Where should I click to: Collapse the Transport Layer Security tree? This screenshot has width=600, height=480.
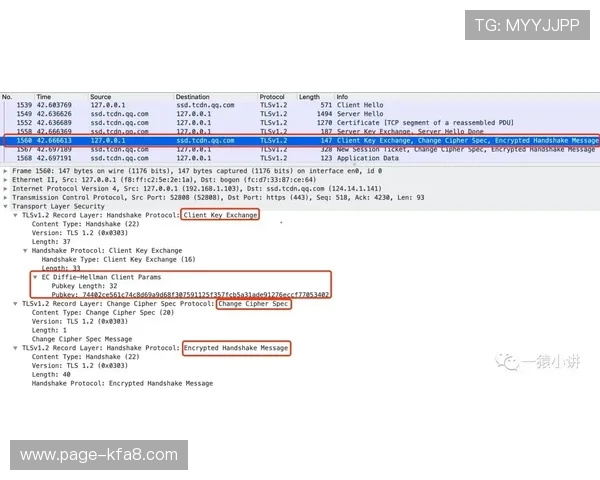7,206
